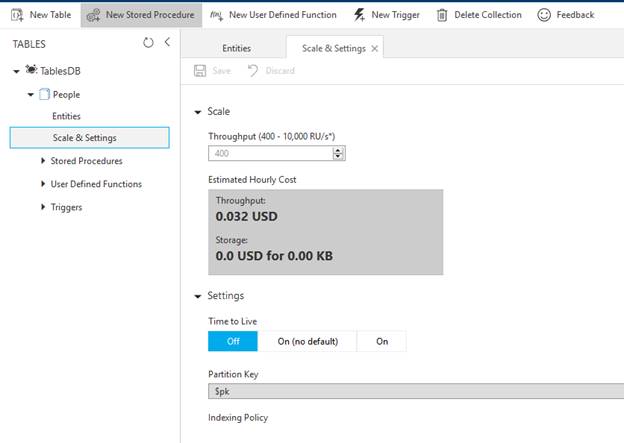The width and height of the screenshot is (624, 443).
Task: Click the Feedback smiley icon
Action: tap(544, 15)
